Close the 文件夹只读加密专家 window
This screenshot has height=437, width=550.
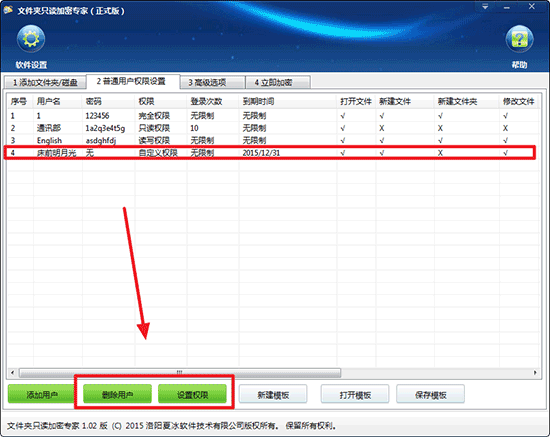(532, 6)
